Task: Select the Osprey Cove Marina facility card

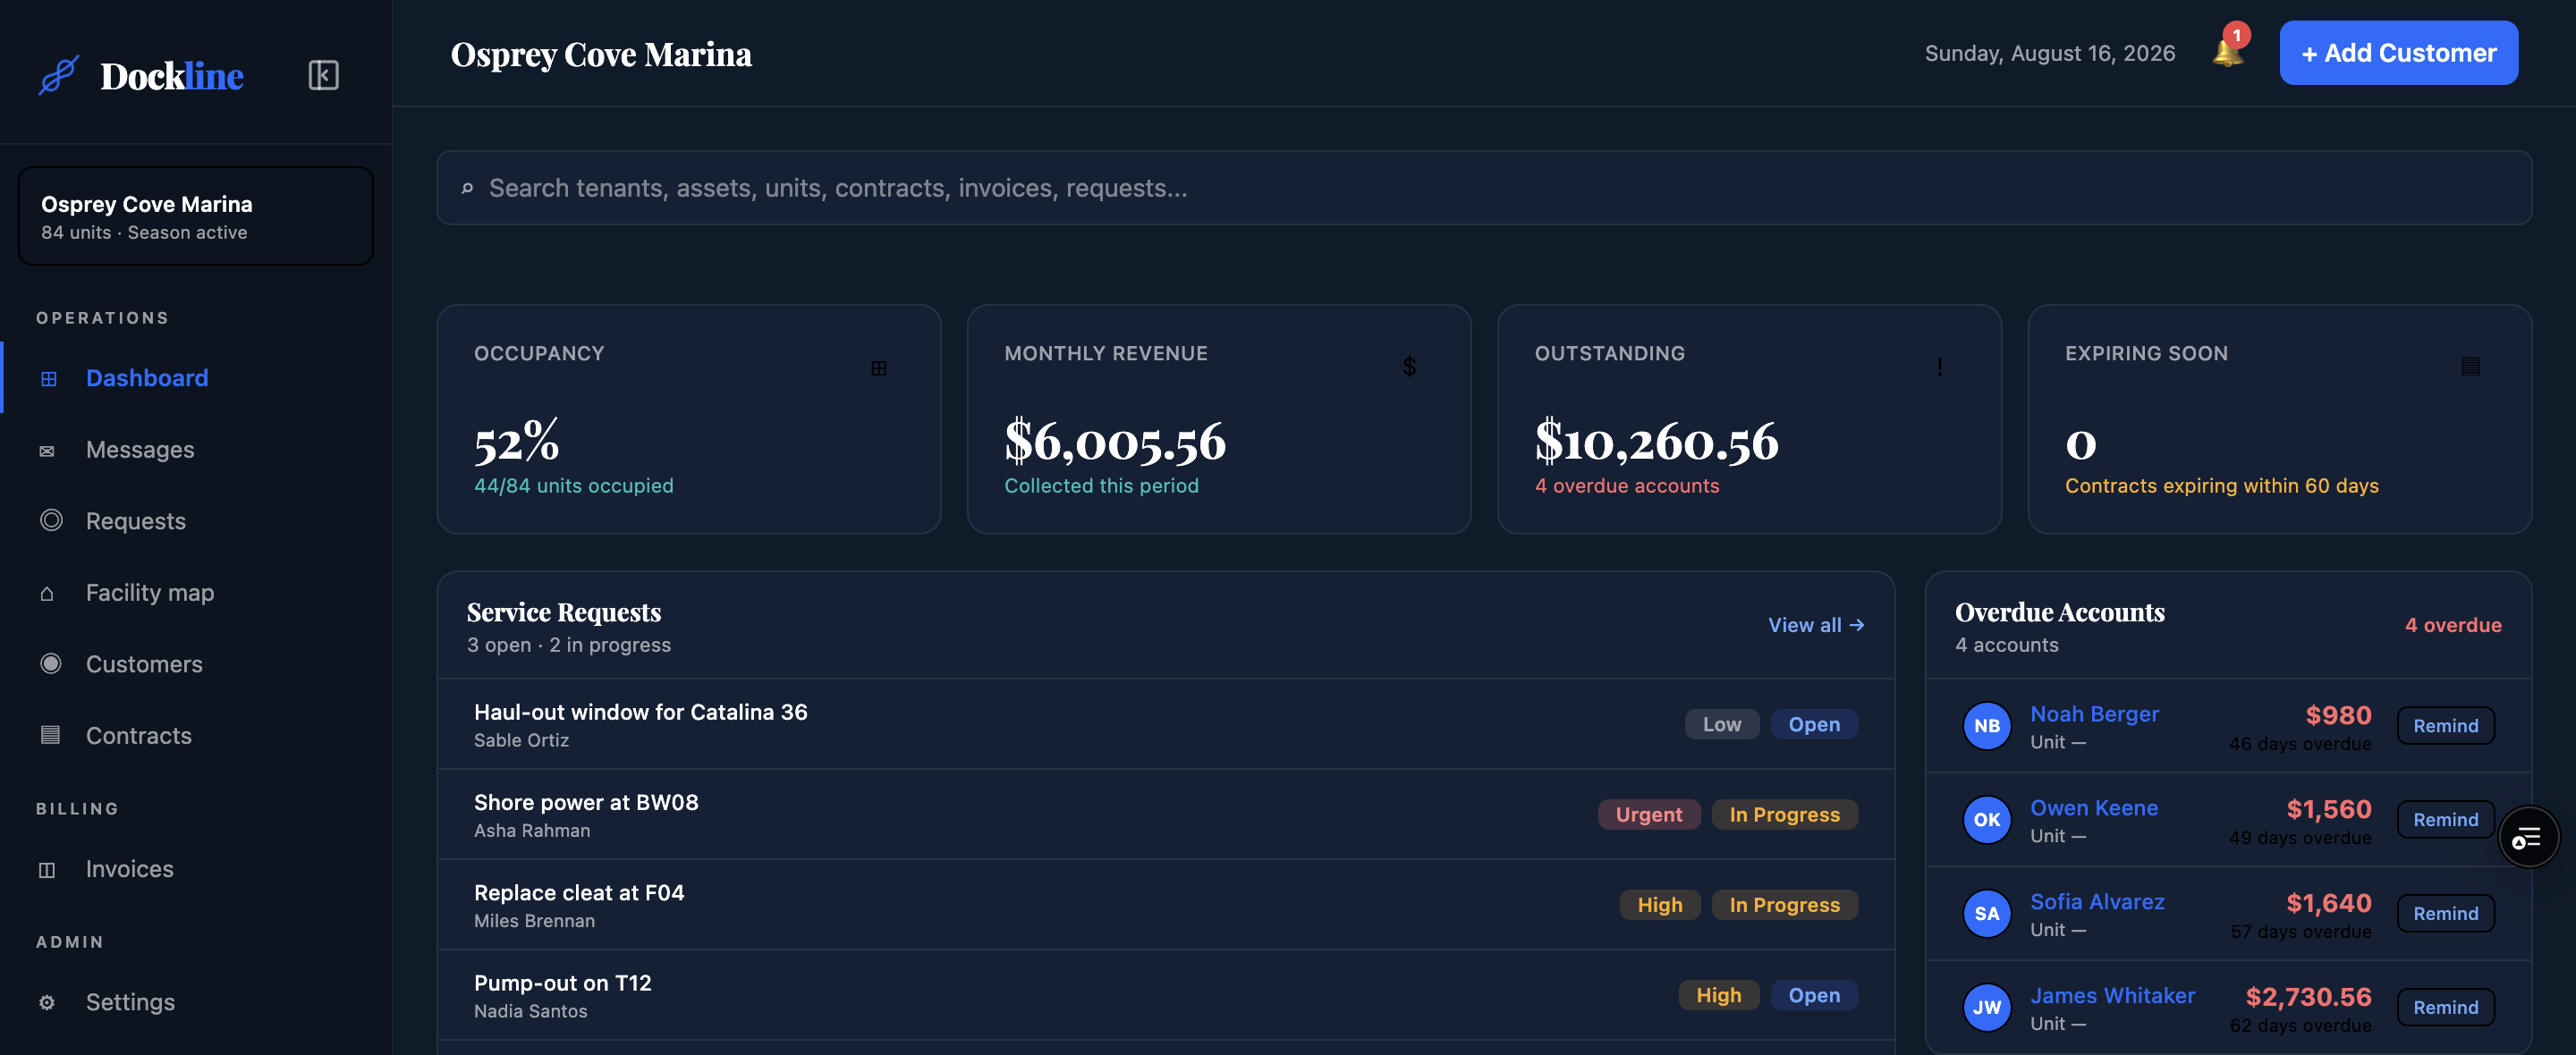Action: (196, 216)
